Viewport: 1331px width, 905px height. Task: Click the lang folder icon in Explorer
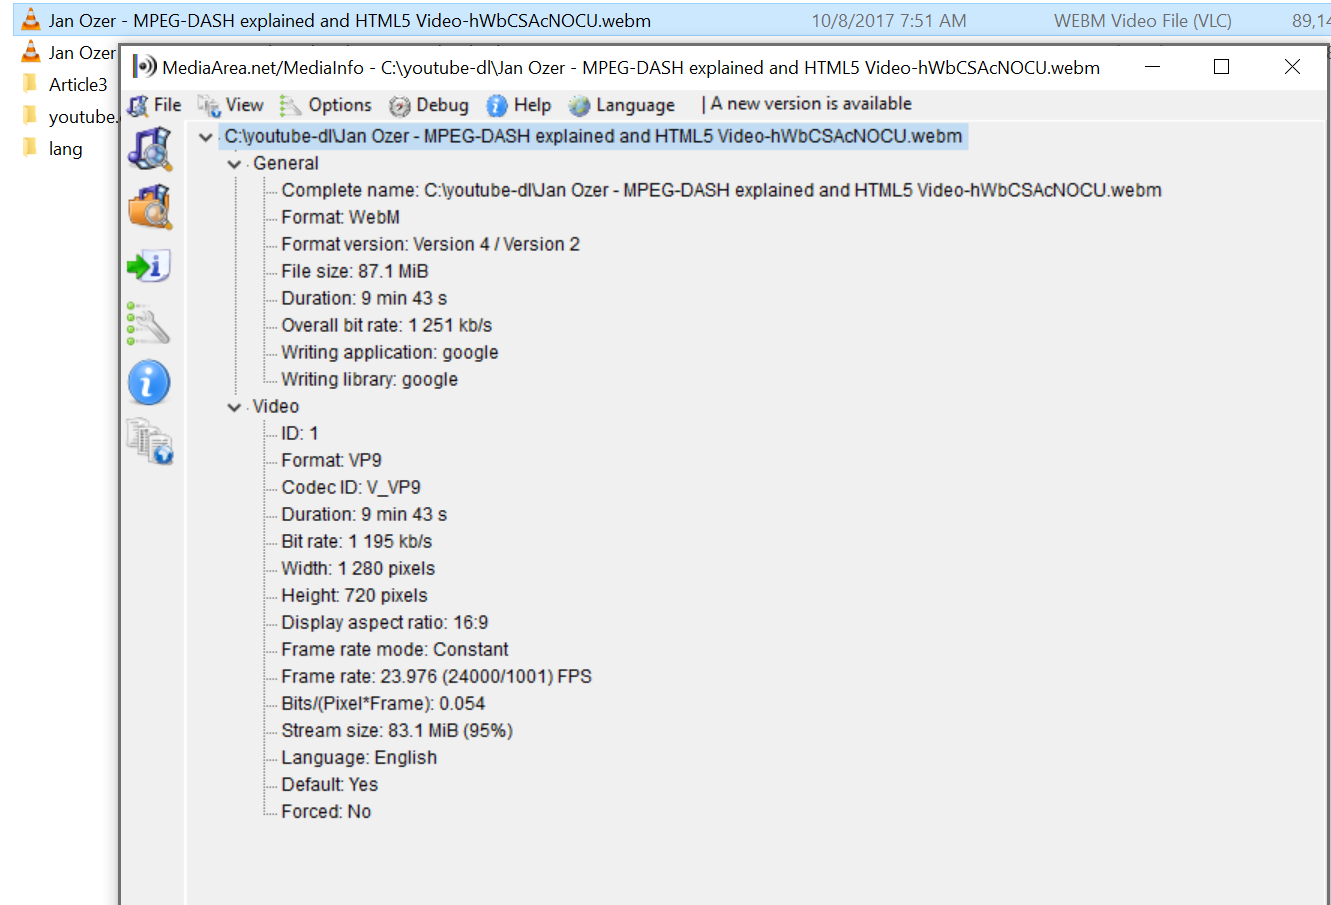coord(30,147)
